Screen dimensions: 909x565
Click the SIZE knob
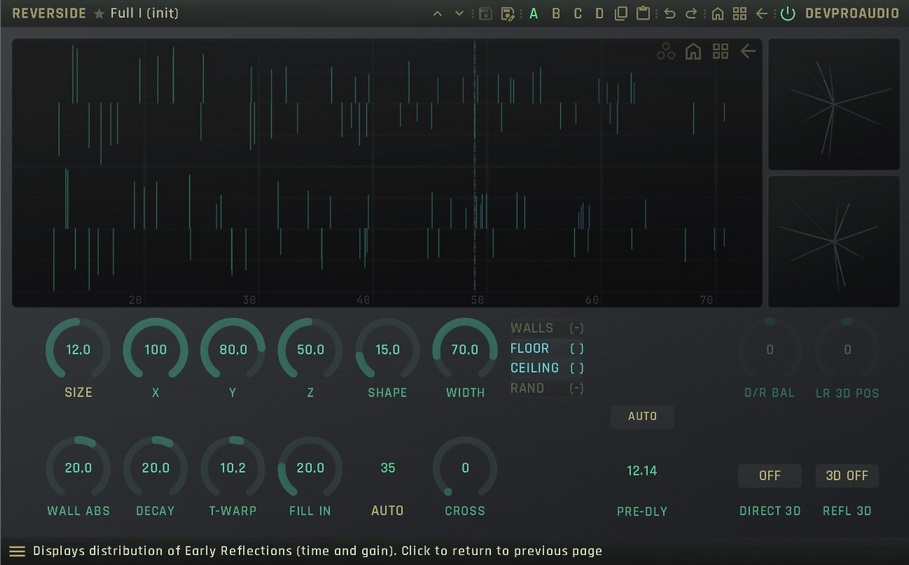(x=78, y=349)
